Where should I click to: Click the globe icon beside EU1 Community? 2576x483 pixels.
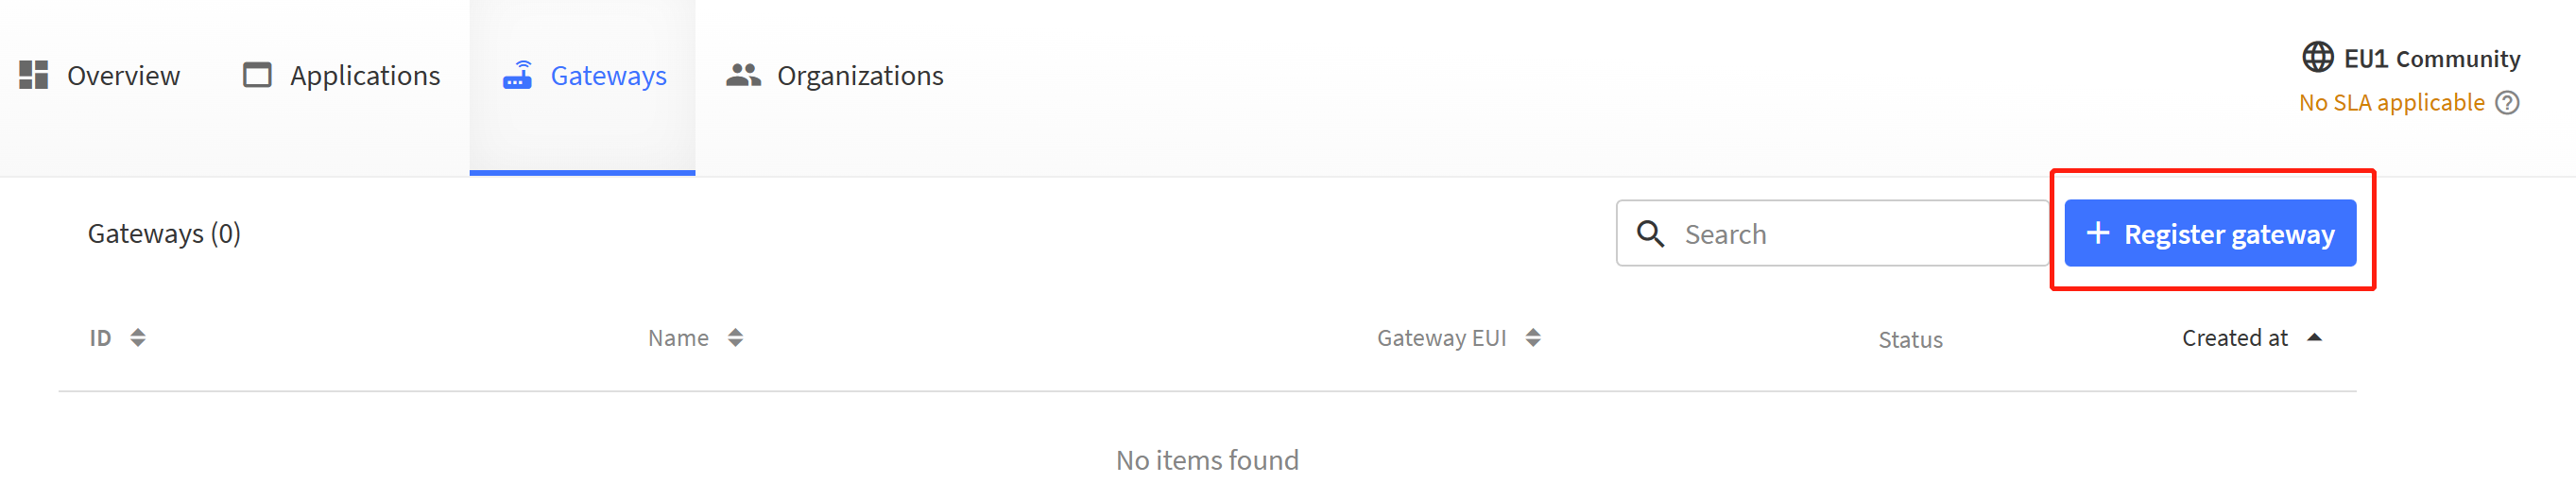2317,57
